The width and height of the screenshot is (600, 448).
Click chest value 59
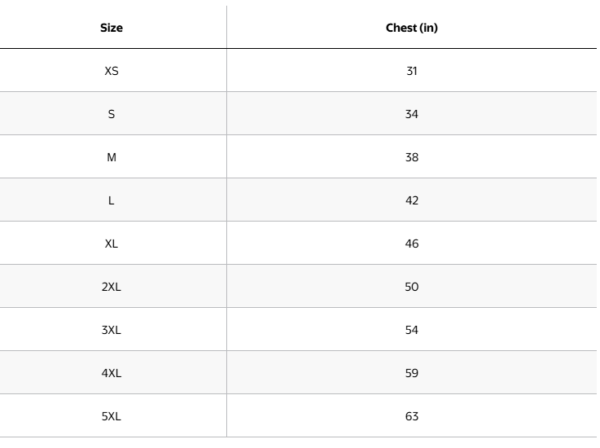coord(412,372)
